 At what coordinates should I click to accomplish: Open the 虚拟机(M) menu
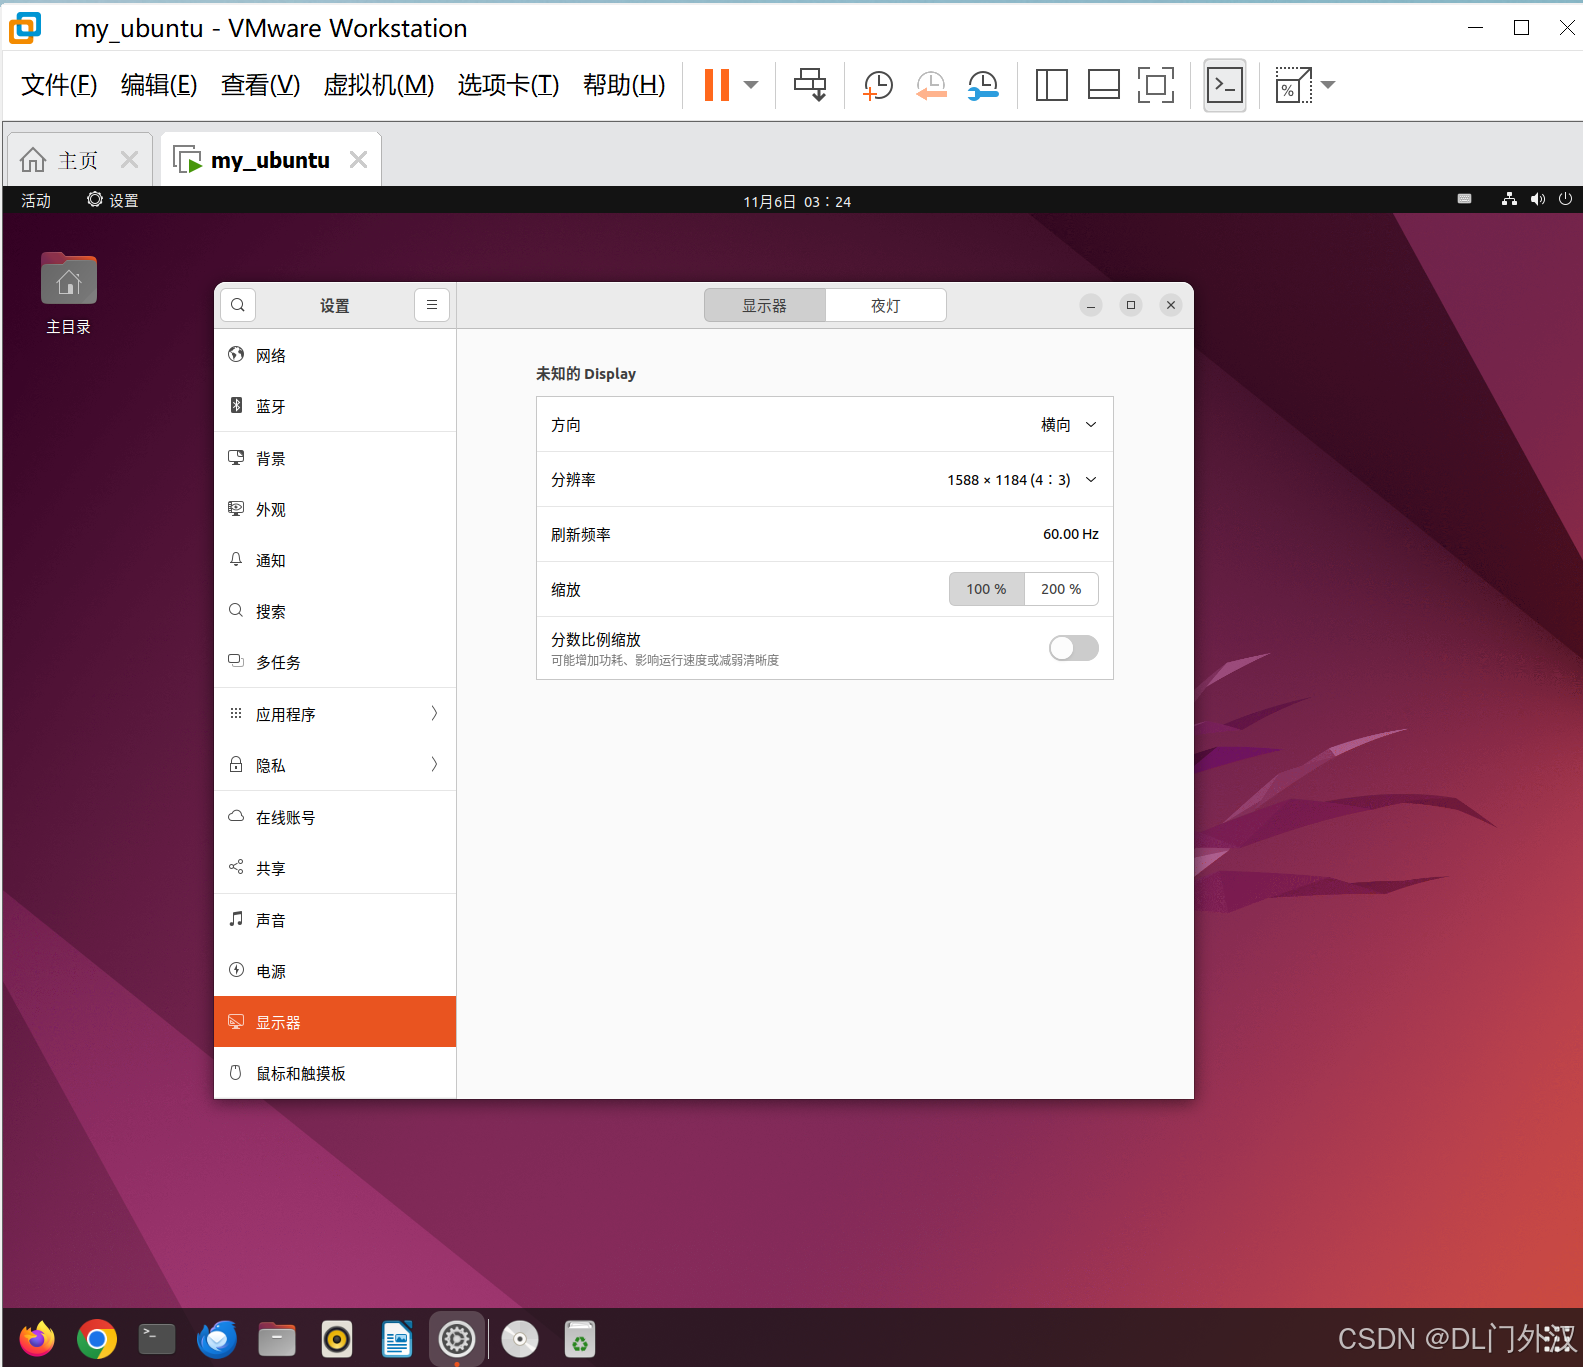pyautogui.click(x=378, y=85)
